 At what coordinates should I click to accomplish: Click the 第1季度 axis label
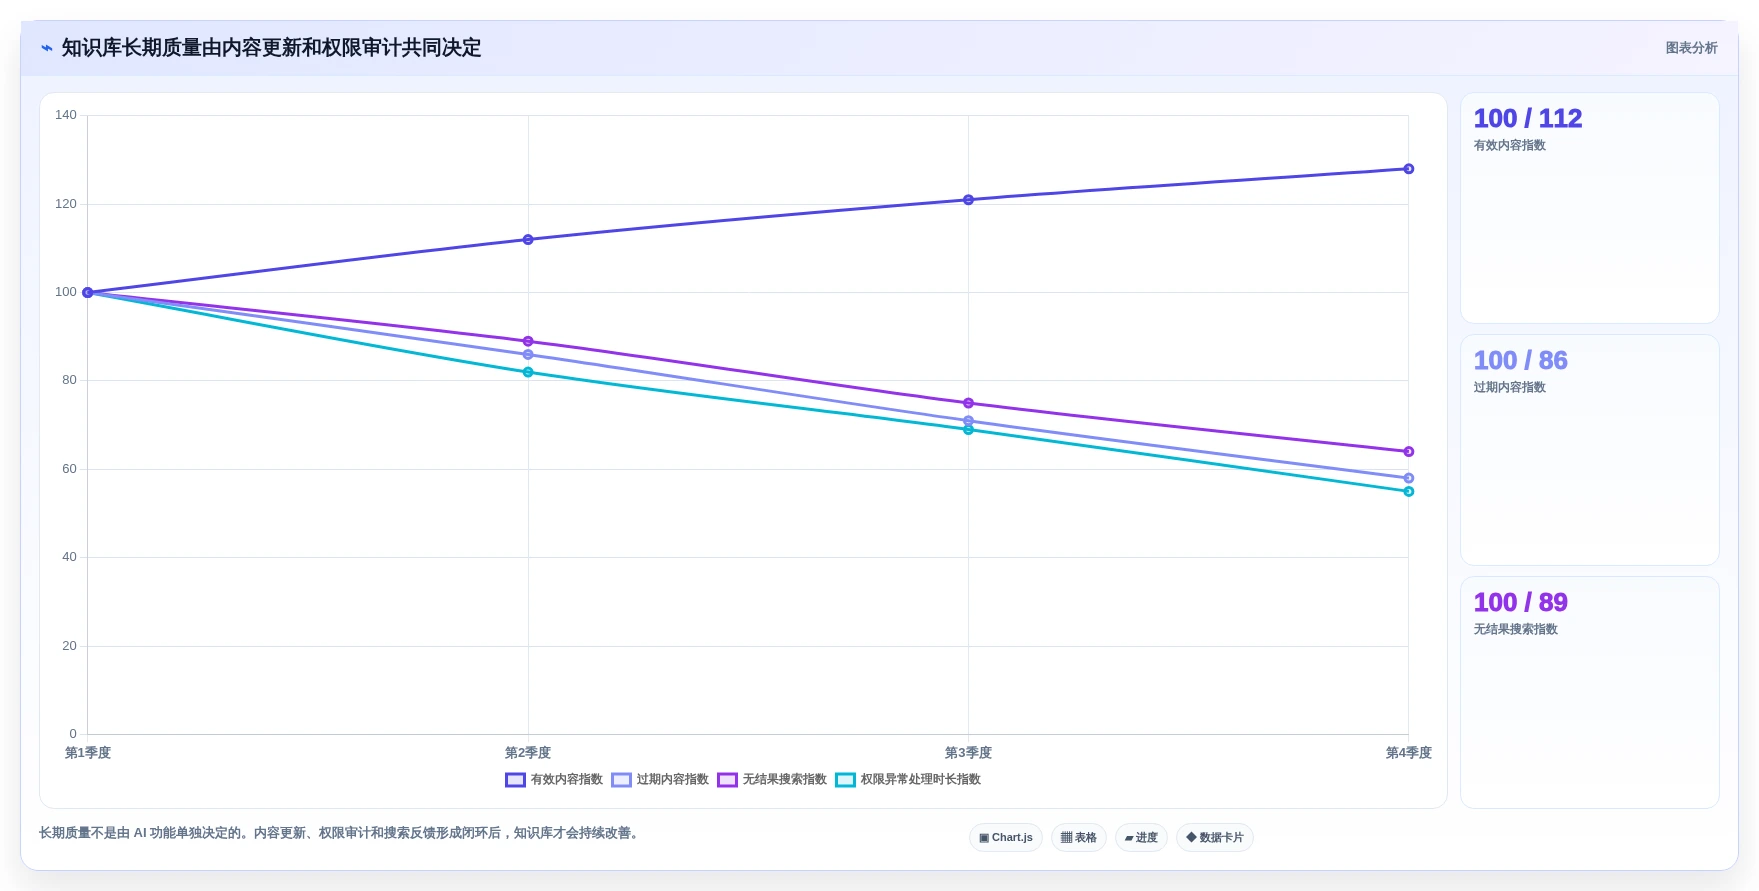(x=88, y=753)
